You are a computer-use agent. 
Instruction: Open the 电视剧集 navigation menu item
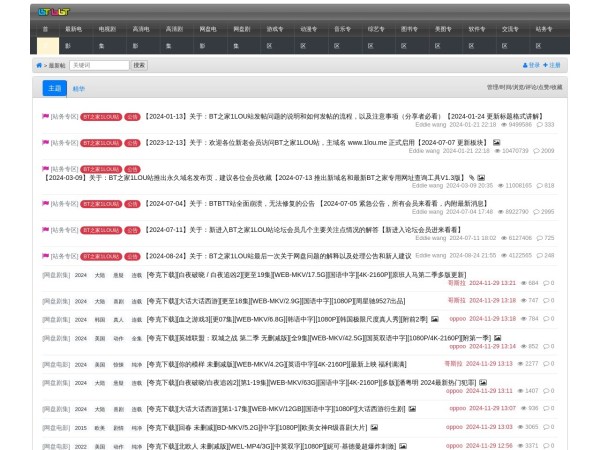pyautogui.click(x=107, y=30)
